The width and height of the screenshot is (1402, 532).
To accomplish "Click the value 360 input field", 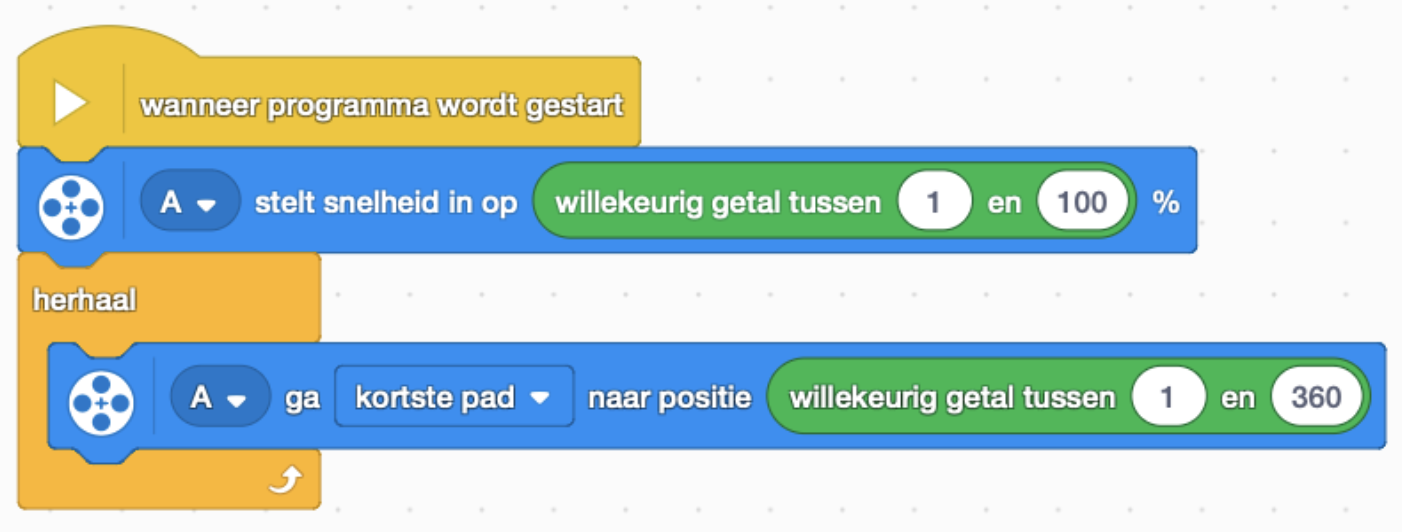I will (x=1316, y=398).
